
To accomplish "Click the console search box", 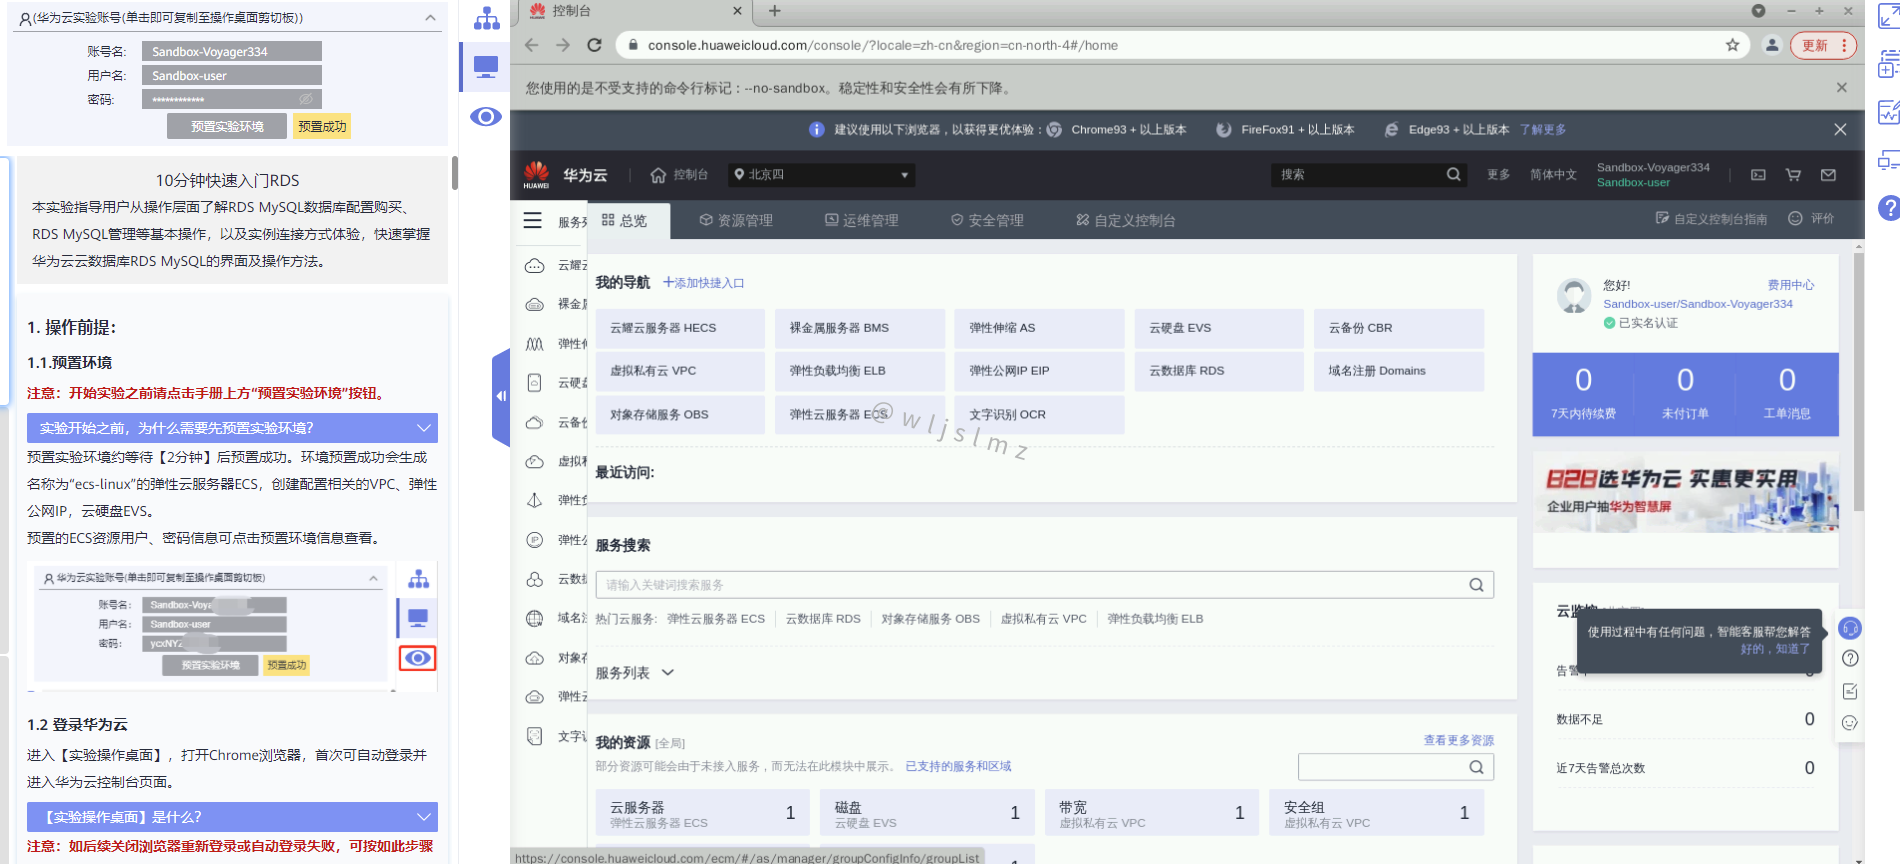I will 1356,175.
